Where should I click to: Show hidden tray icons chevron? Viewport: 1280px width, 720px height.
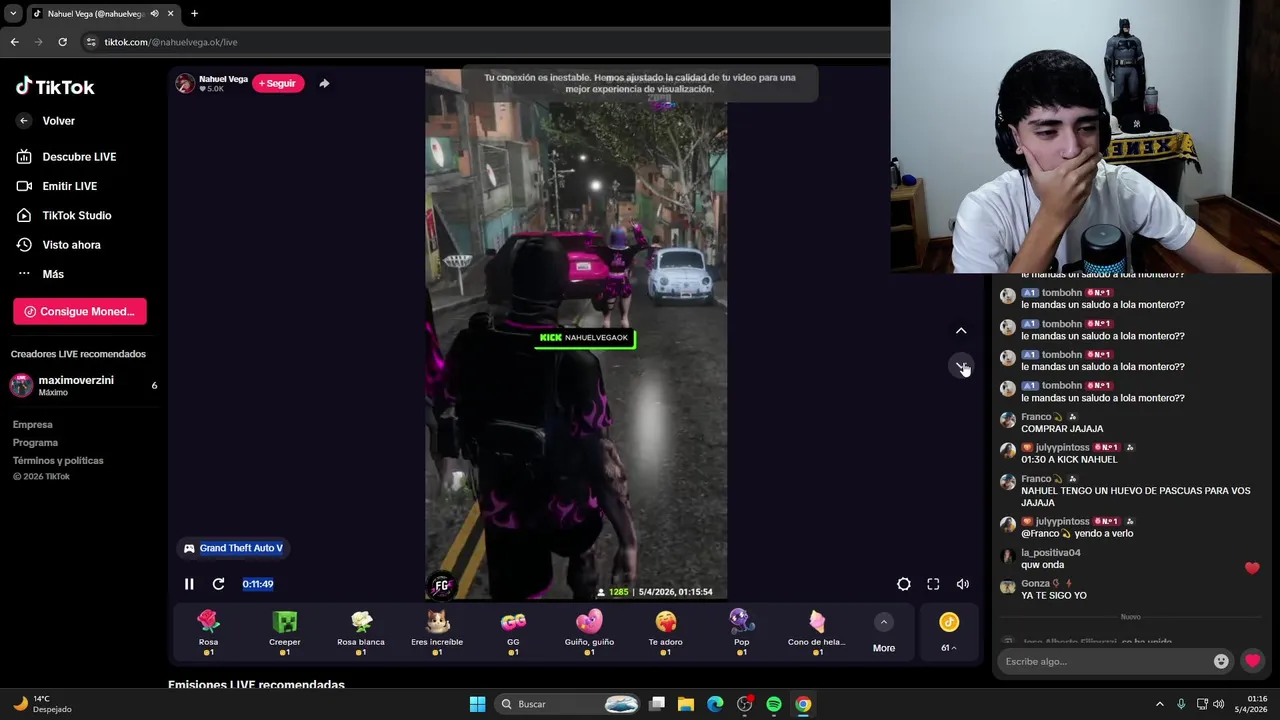pos(1160,704)
